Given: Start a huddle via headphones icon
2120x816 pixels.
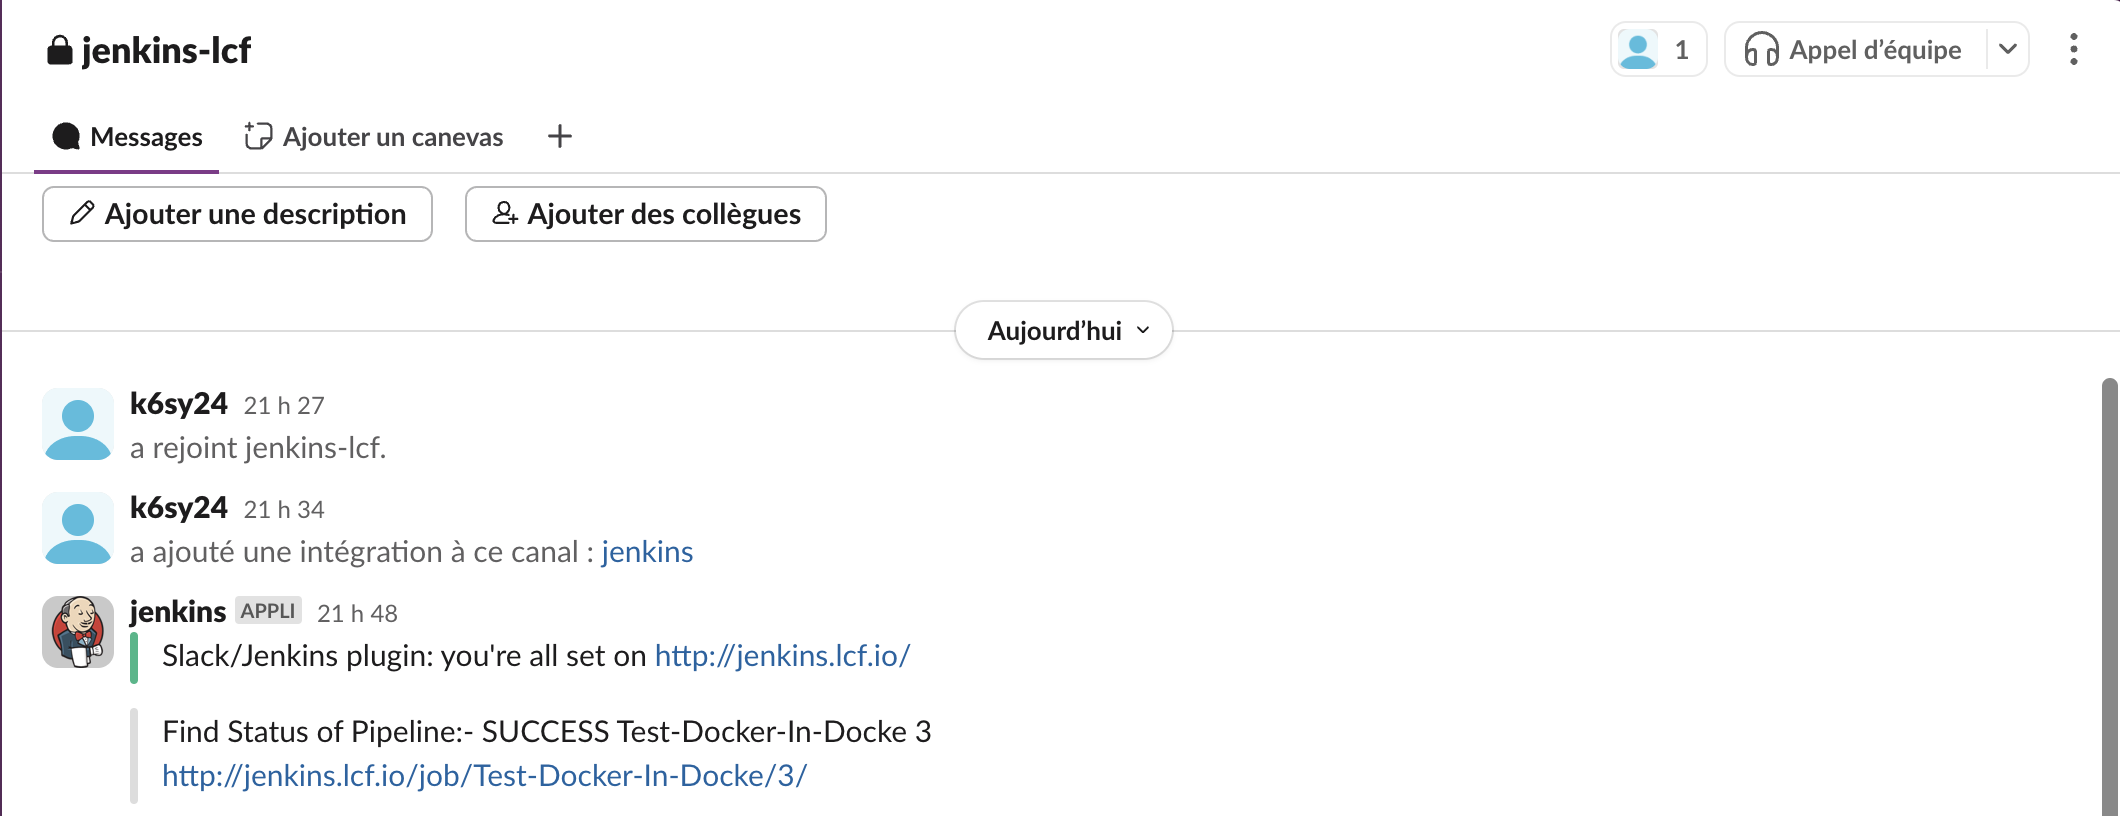Looking at the screenshot, I should [x=1761, y=50].
